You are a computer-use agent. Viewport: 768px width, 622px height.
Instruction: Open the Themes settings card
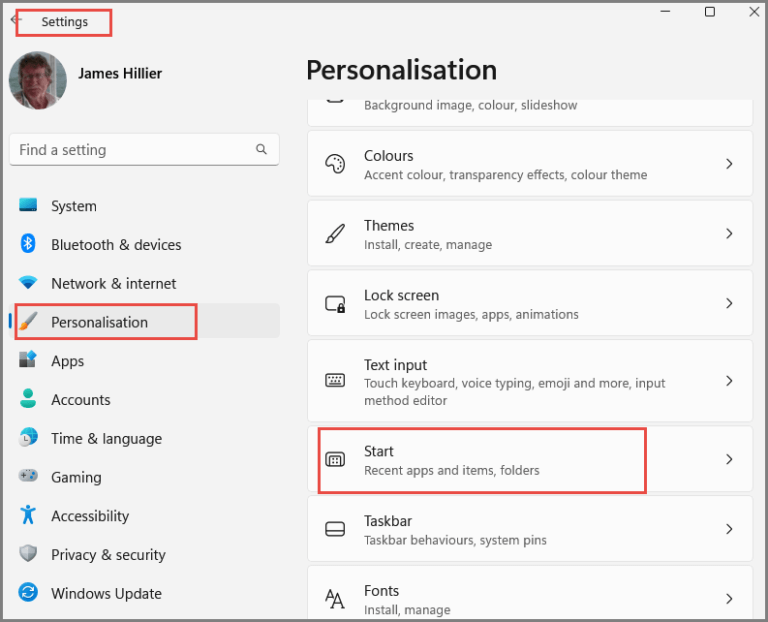click(x=530, y=234)
